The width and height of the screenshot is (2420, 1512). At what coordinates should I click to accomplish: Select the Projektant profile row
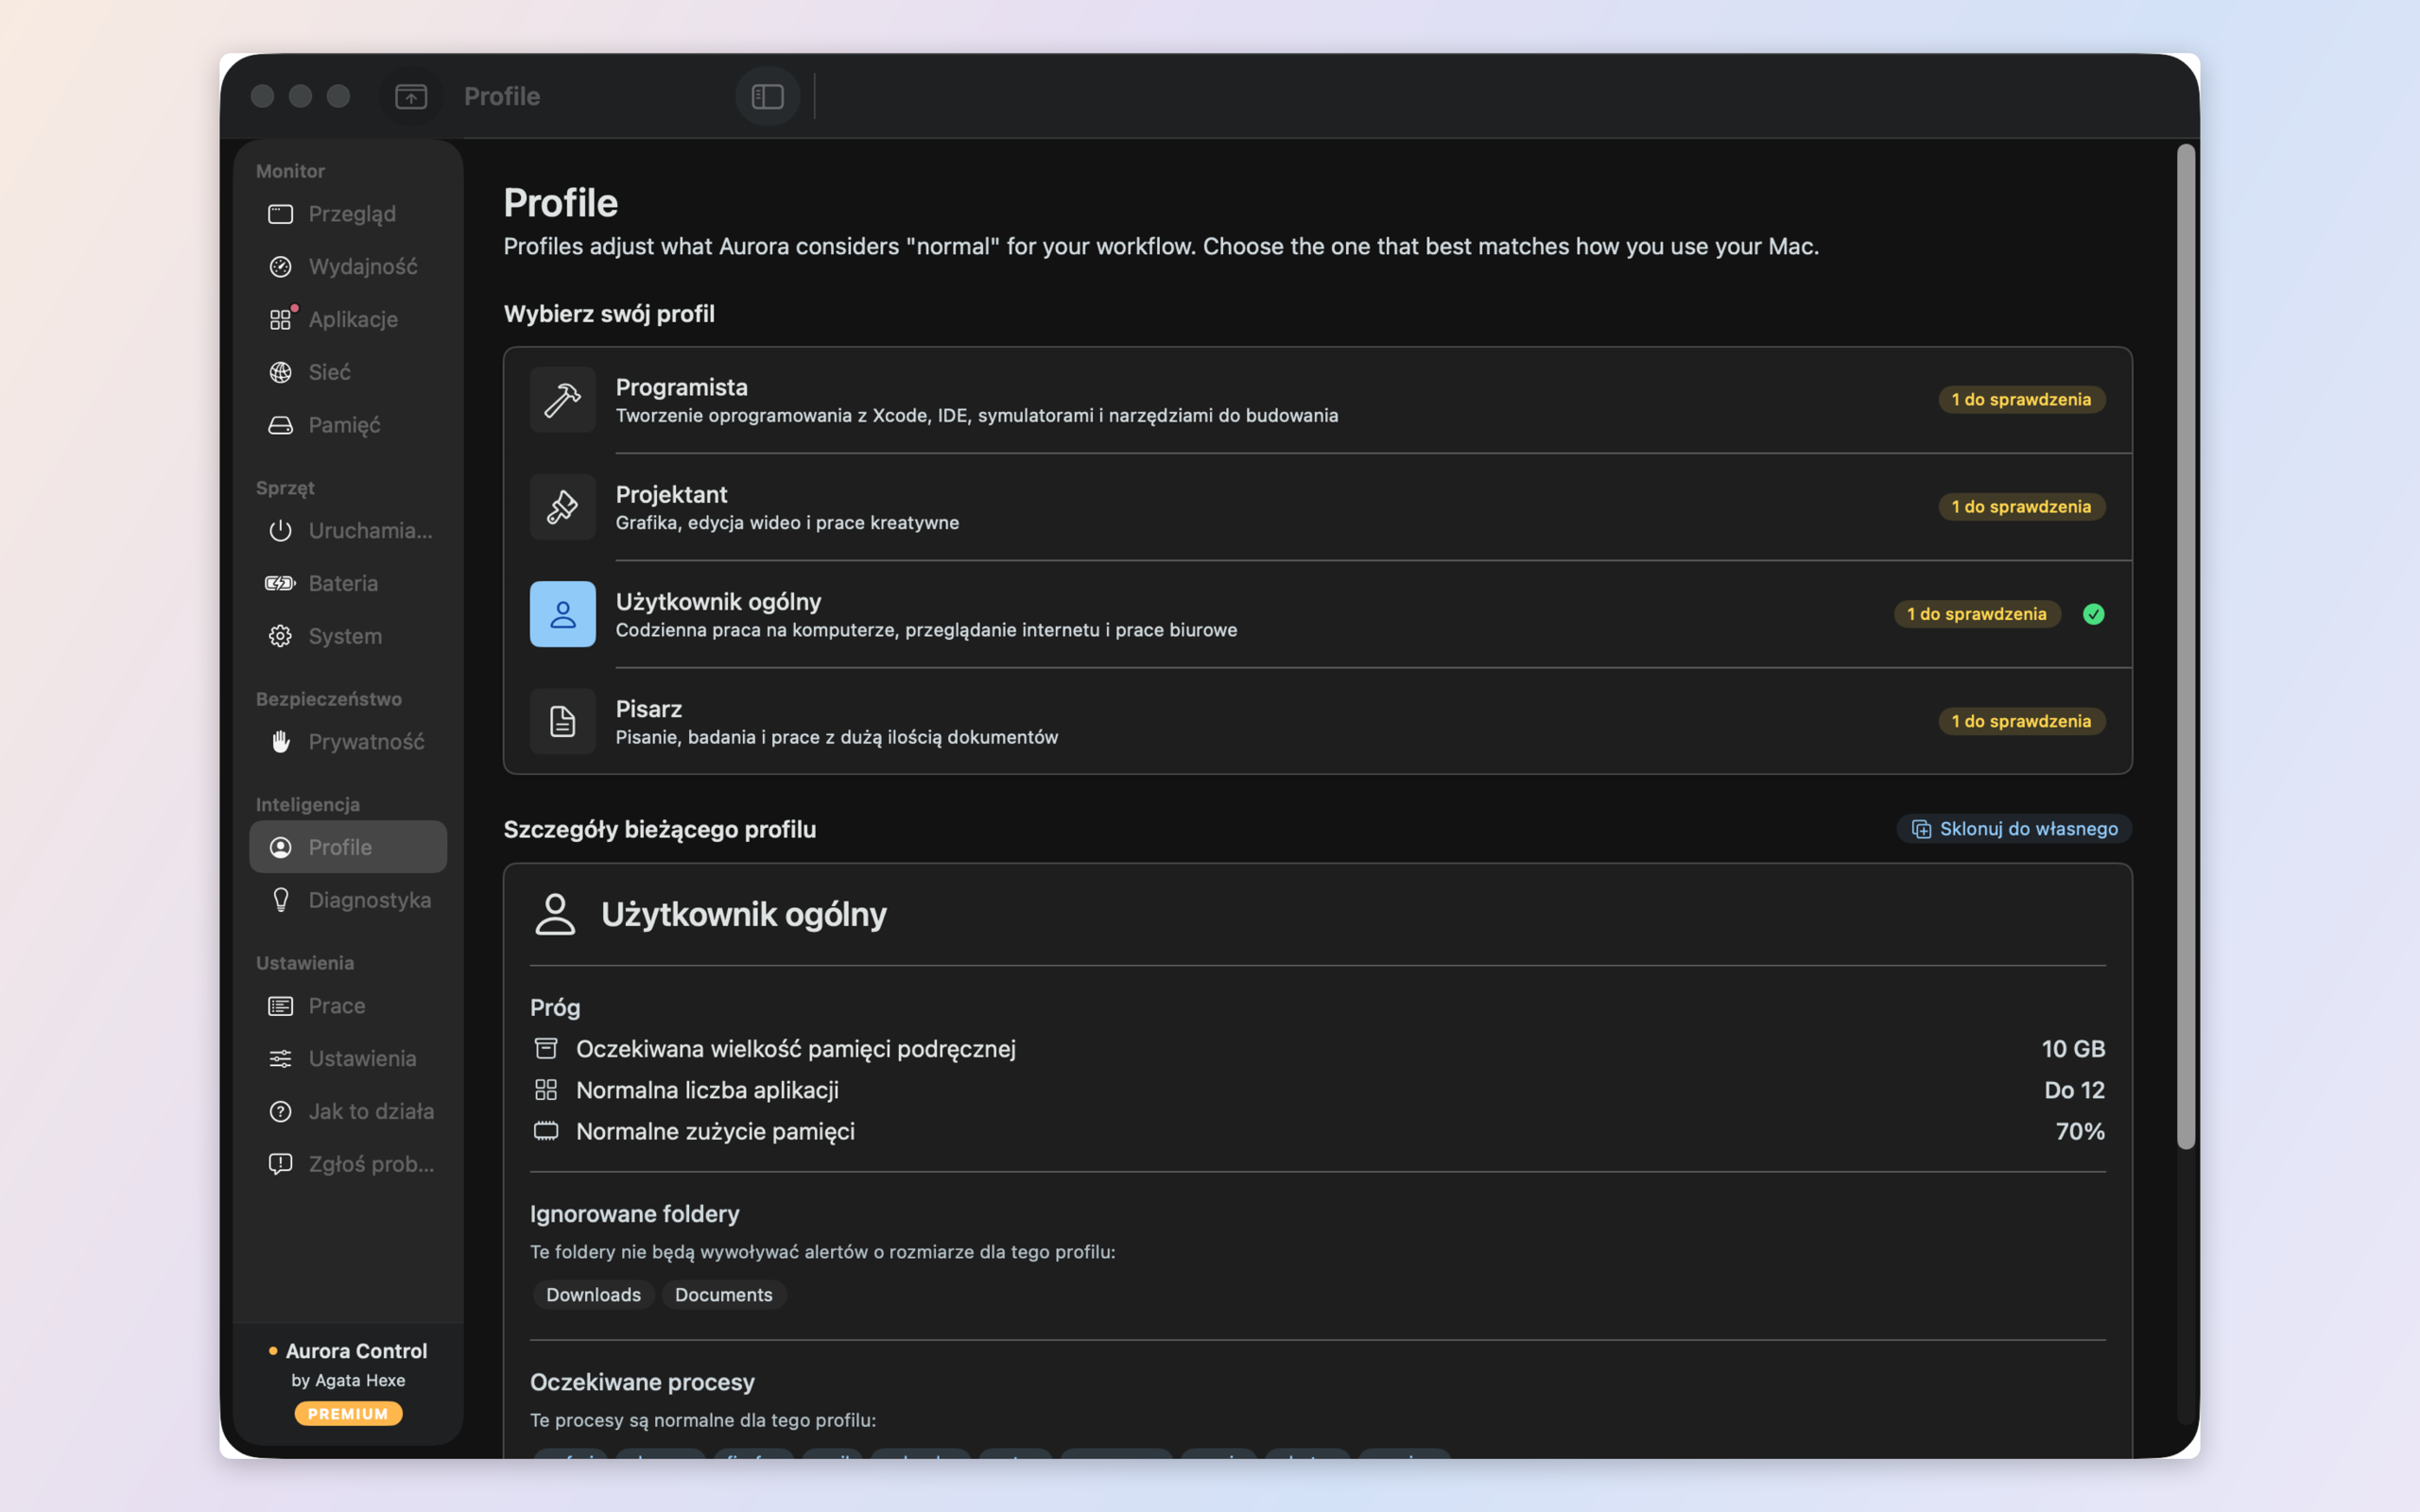[x=1317, y=507]
